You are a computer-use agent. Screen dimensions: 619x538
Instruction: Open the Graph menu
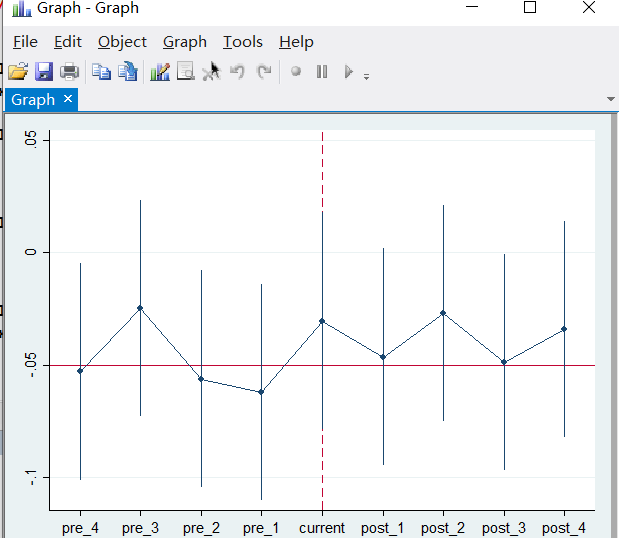point(184,42)
